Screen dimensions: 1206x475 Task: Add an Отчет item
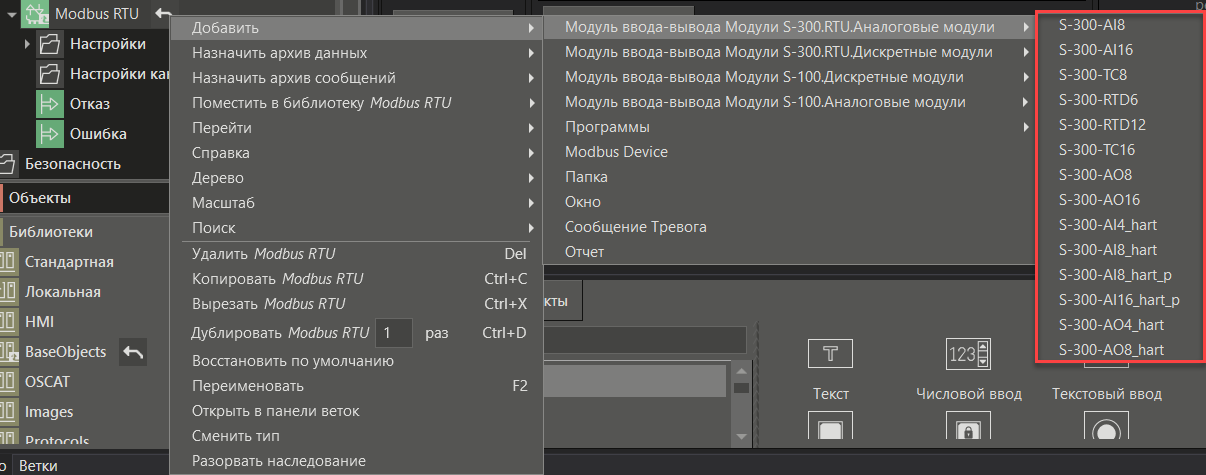[x=791, y=252]
